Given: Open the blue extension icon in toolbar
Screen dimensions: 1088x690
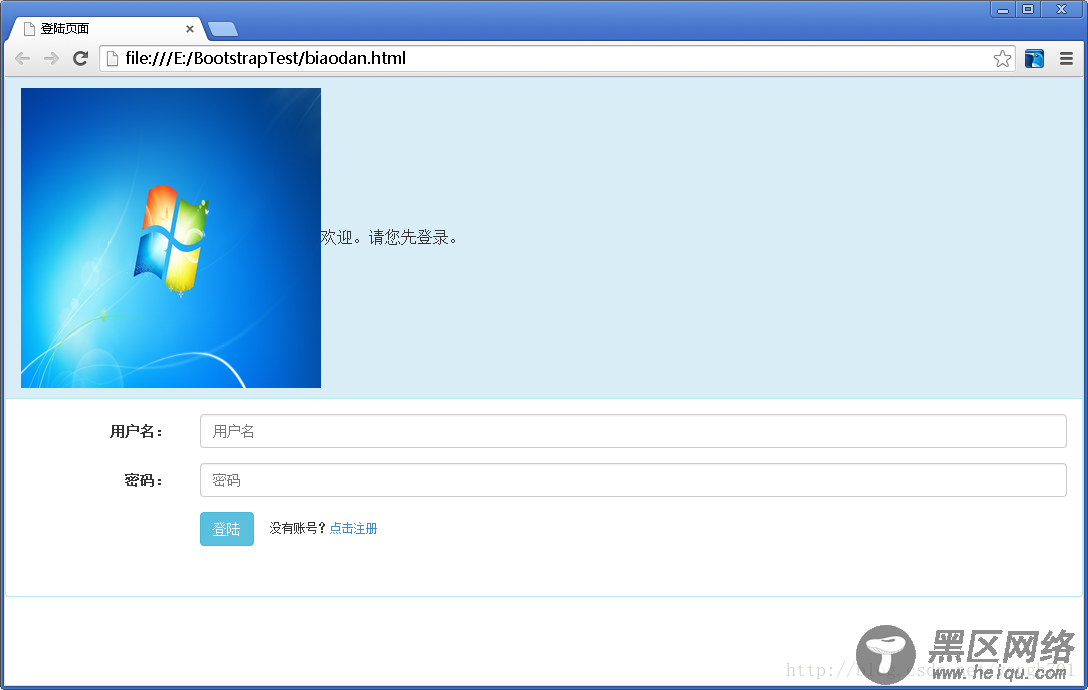Looking at the screenshot, I should pyautogui.click(x=1034, y=59).
